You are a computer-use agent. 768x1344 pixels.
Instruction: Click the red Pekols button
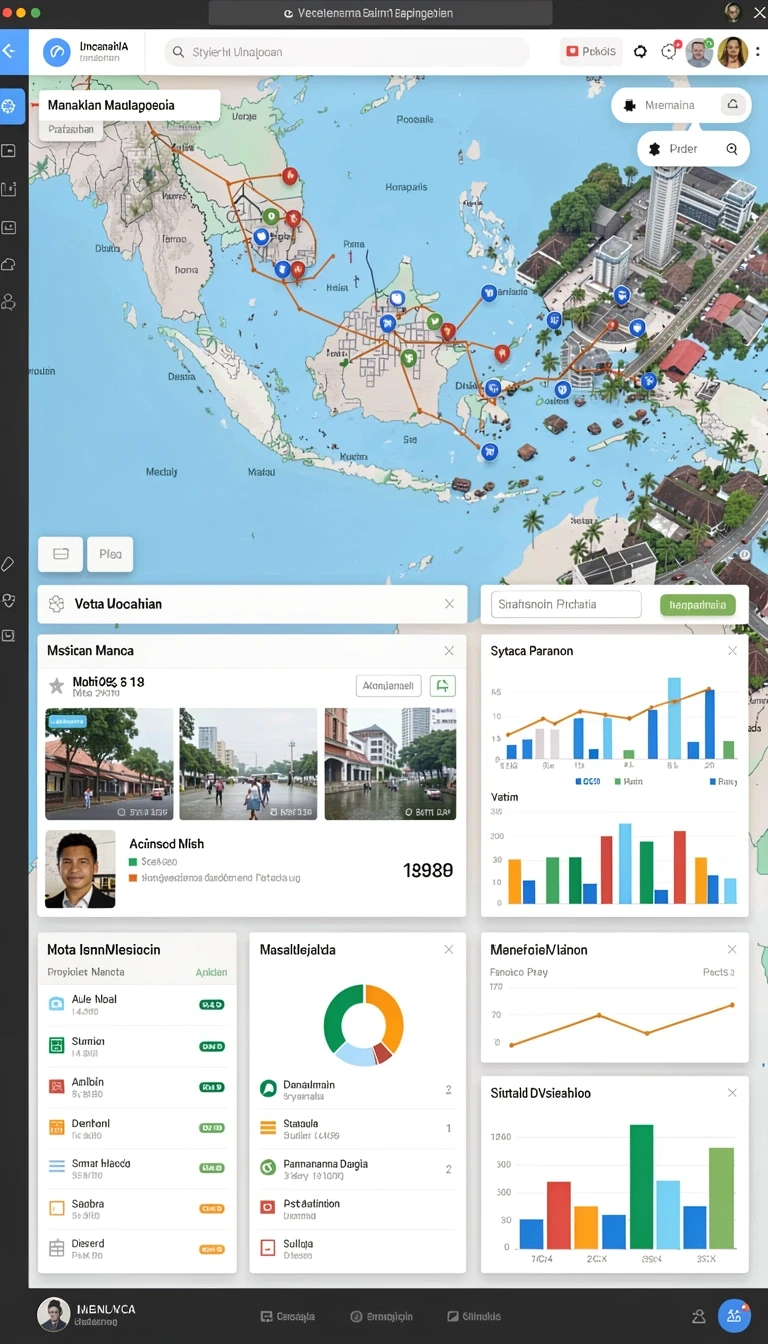pyautogui.click(x=591, y=51)
